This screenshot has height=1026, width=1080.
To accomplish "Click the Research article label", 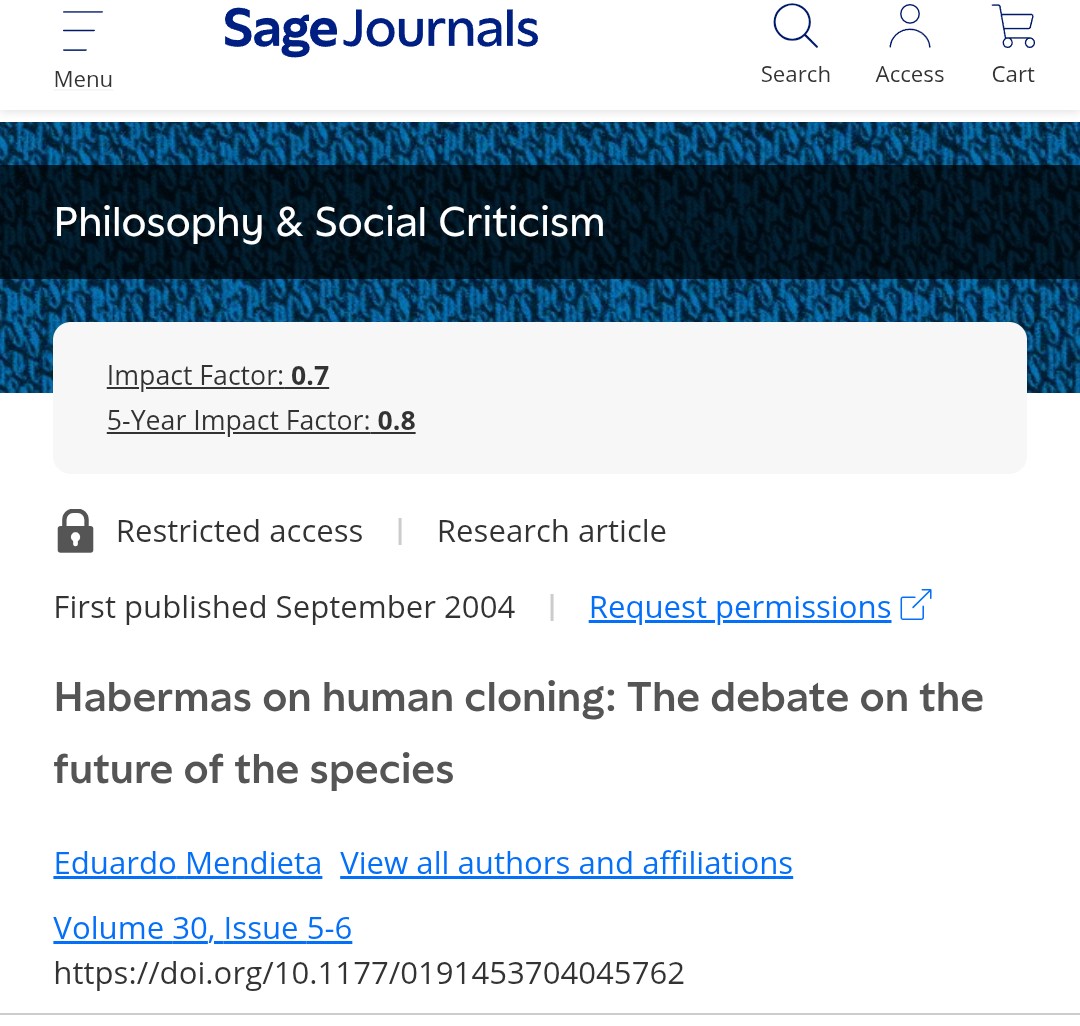I will pos(551,531).
